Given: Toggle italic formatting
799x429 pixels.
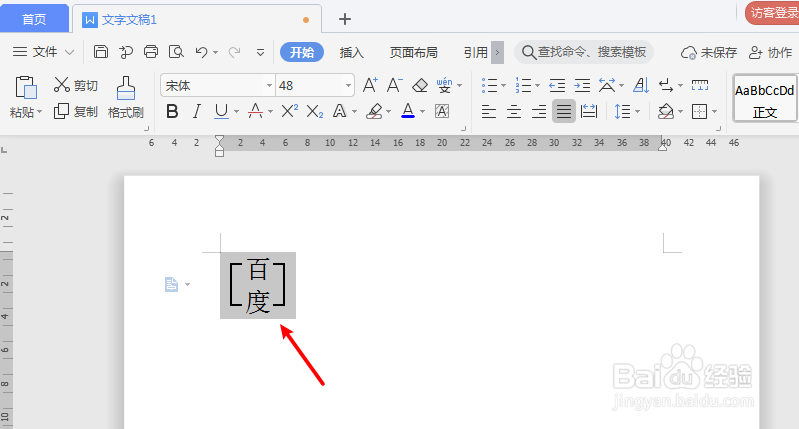Looking at the screenshot, I should [x=197, y=111].
